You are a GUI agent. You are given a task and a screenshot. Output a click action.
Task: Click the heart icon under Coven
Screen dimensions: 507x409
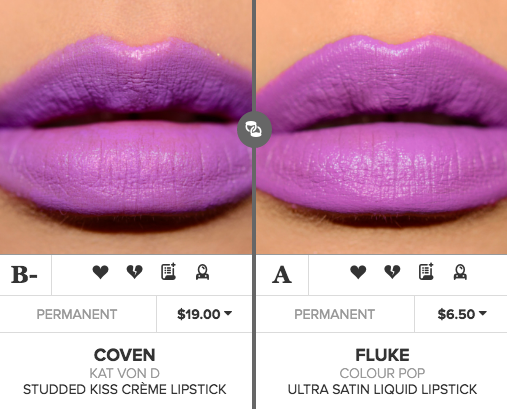[x=100, y=272]
